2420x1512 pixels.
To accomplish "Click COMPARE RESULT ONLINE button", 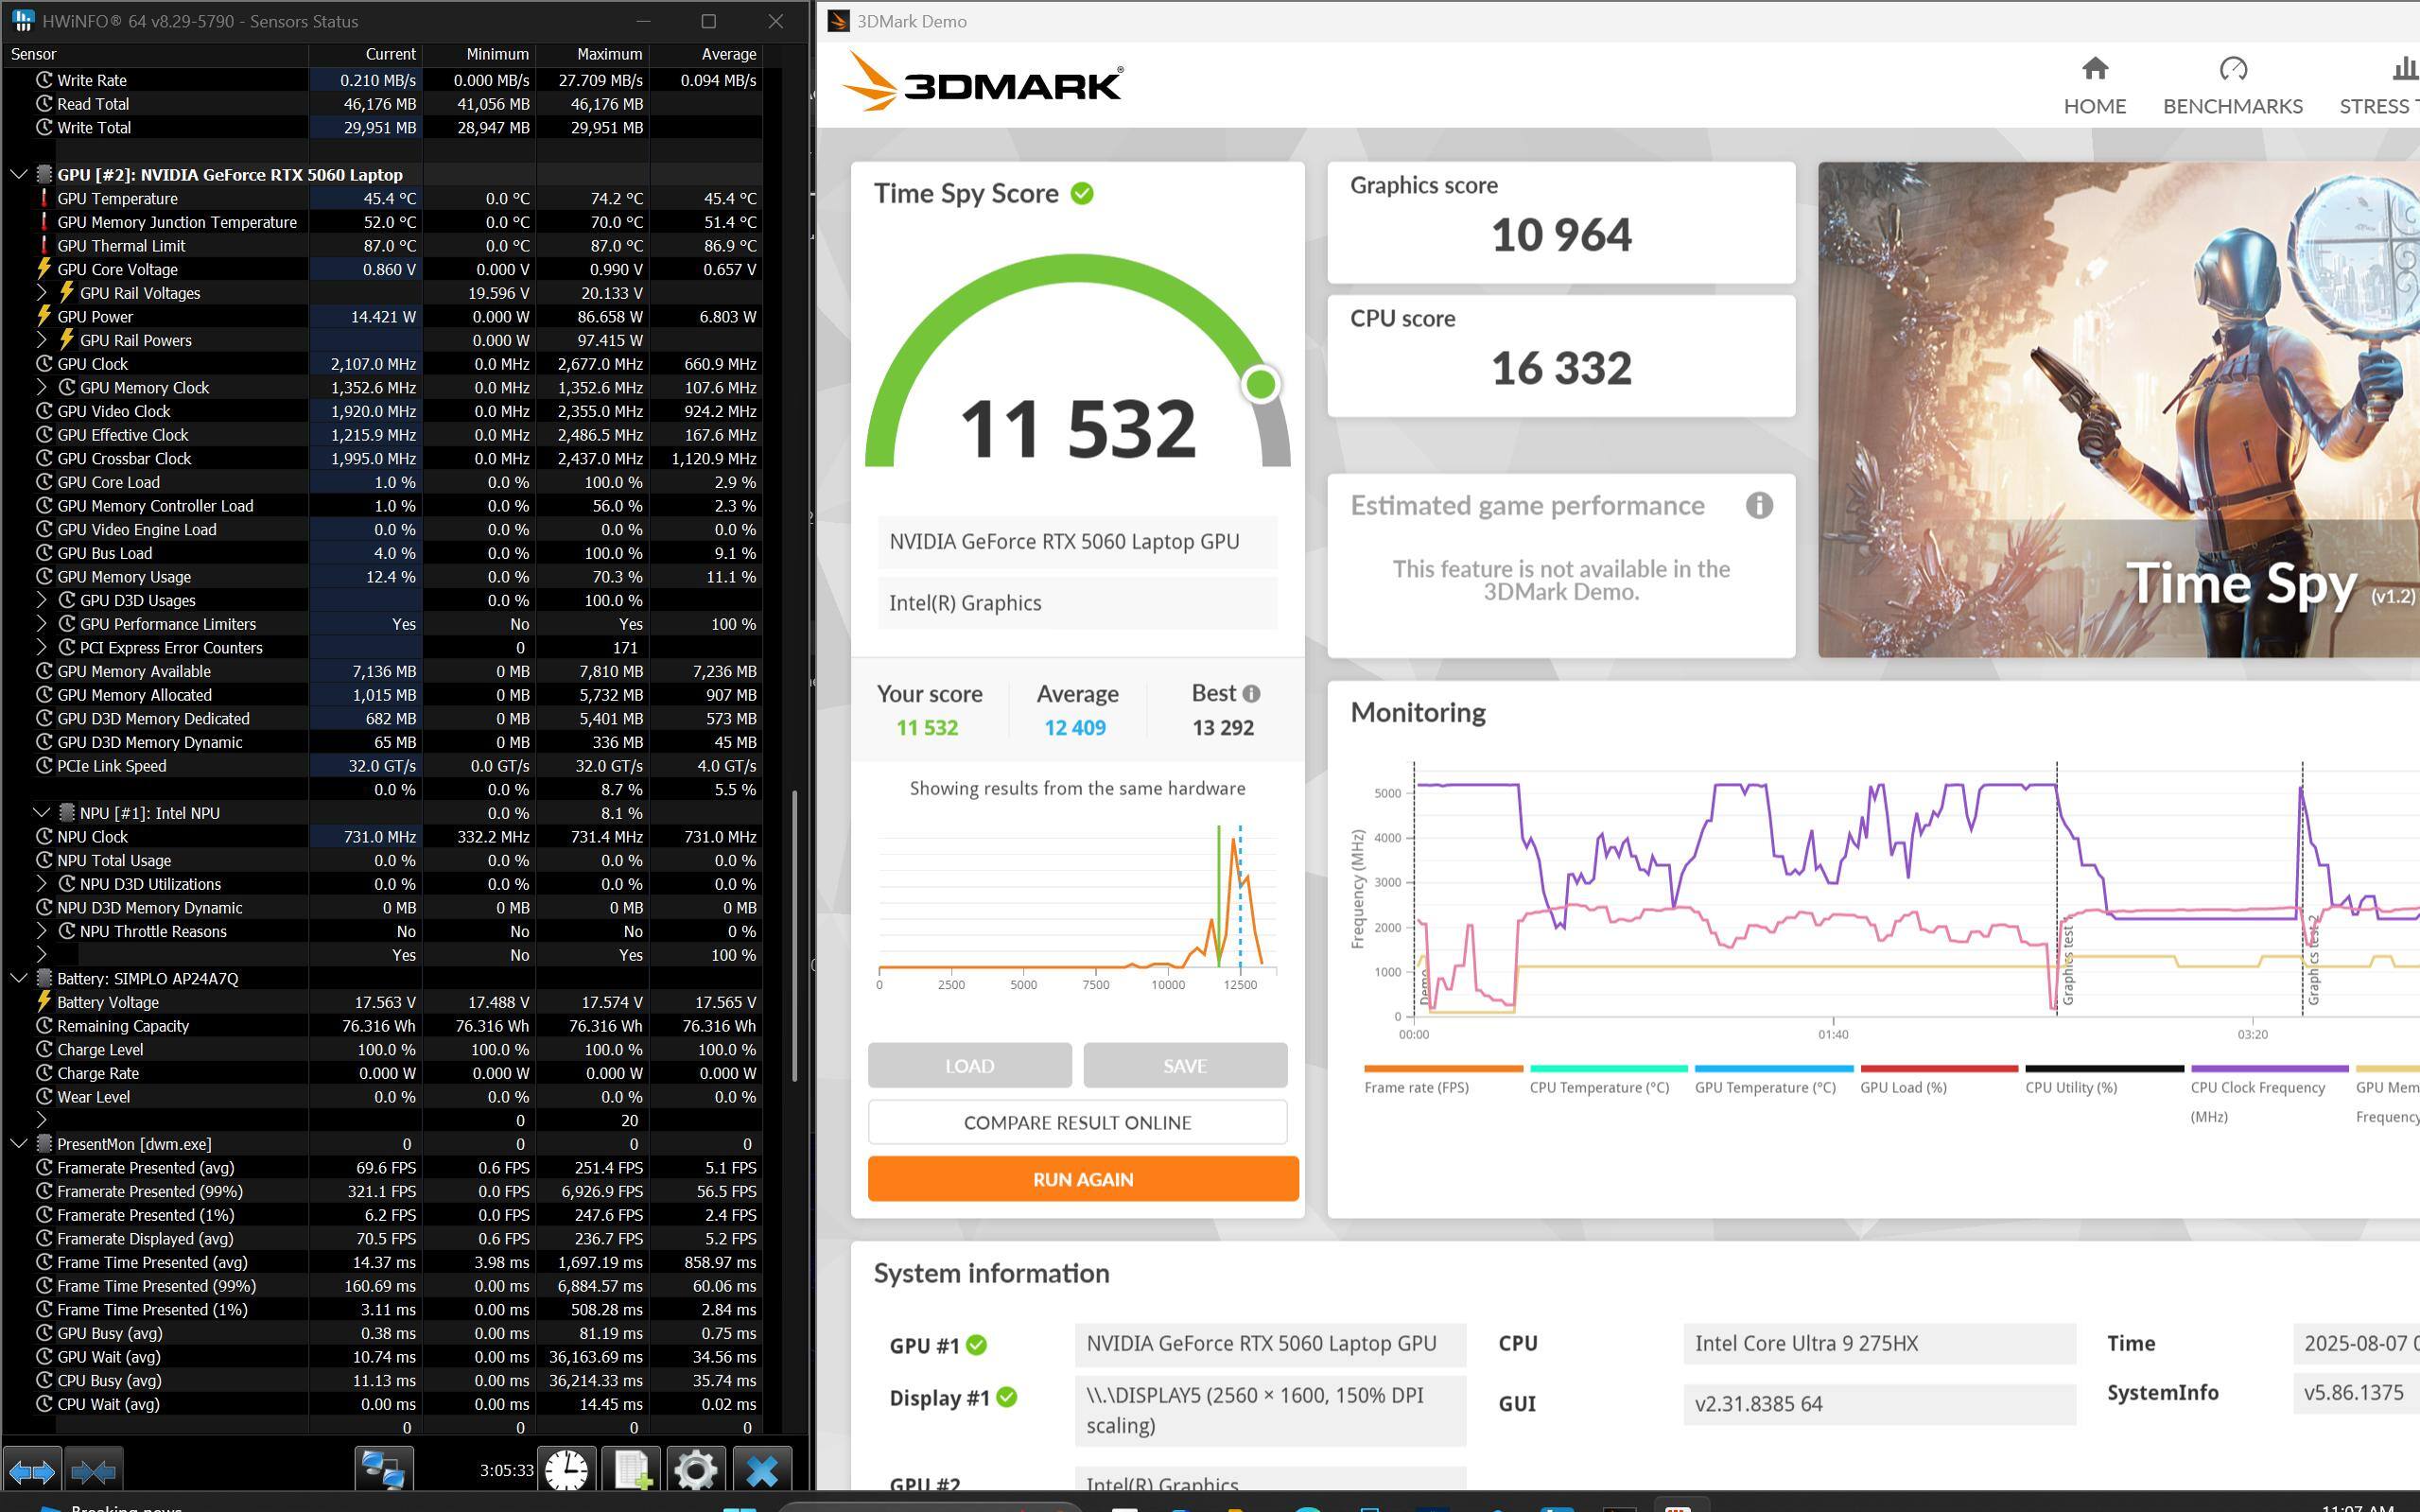I will (1077, 1122).
